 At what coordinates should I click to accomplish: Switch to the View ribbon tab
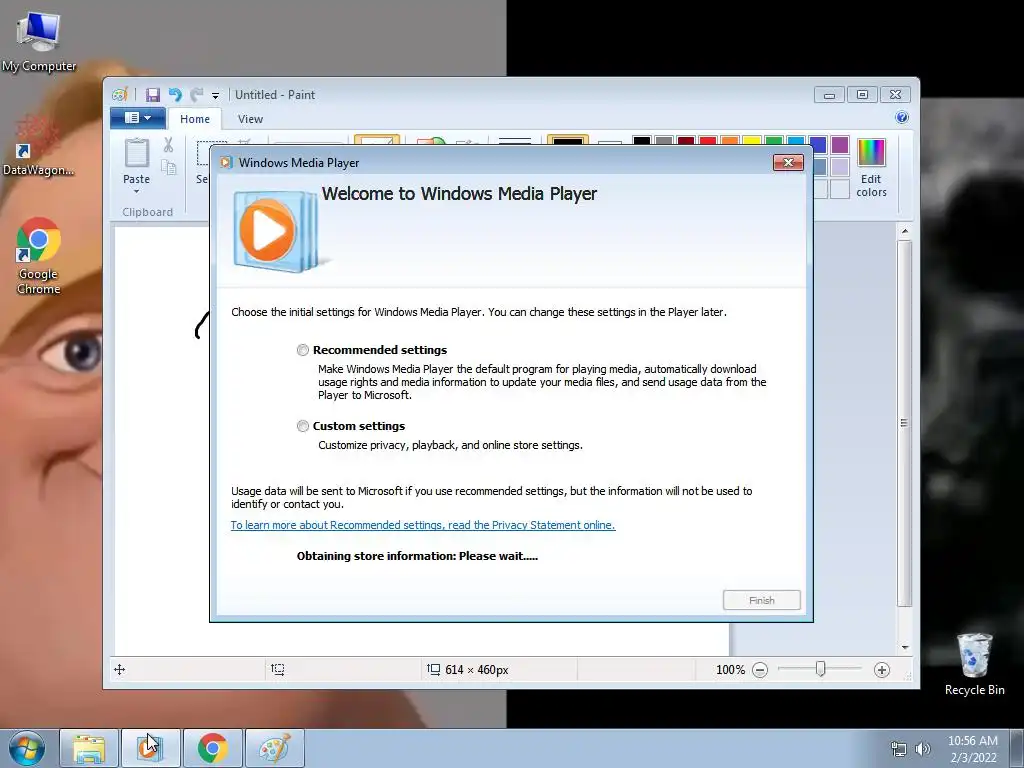click(x=250, y=119)
